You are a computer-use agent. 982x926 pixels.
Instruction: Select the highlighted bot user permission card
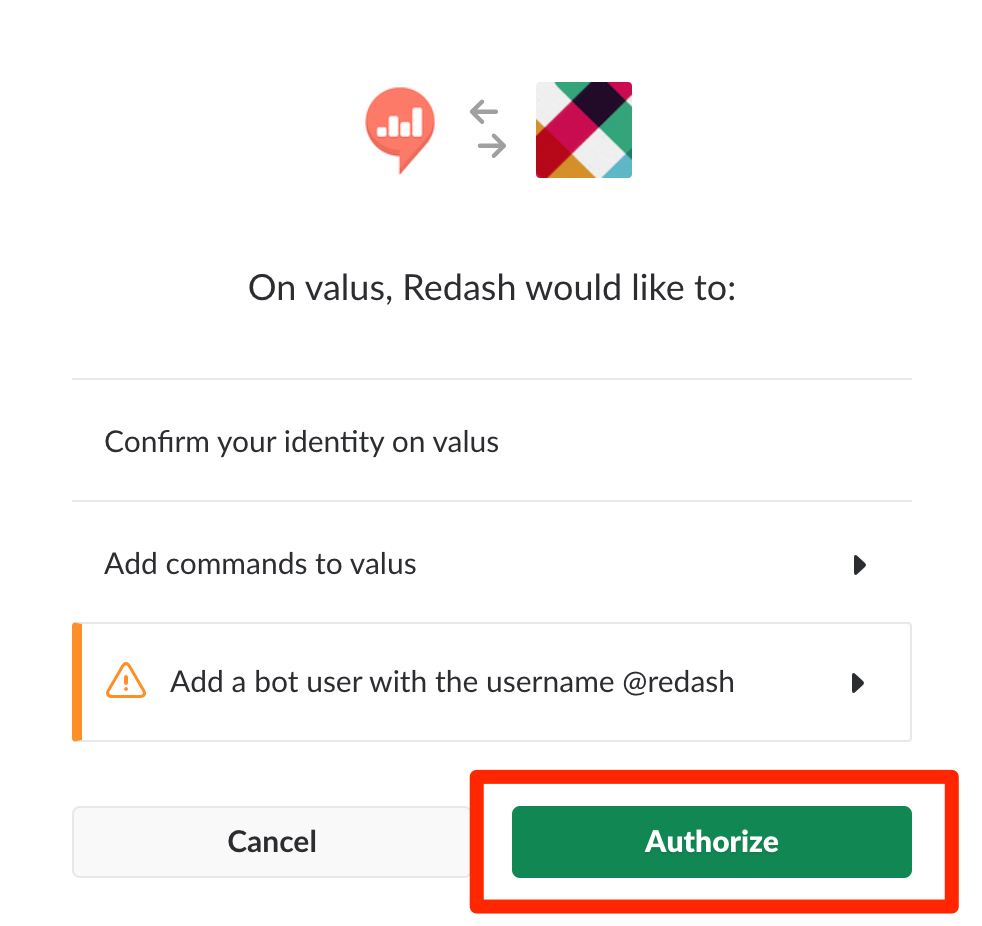point(492,681)
